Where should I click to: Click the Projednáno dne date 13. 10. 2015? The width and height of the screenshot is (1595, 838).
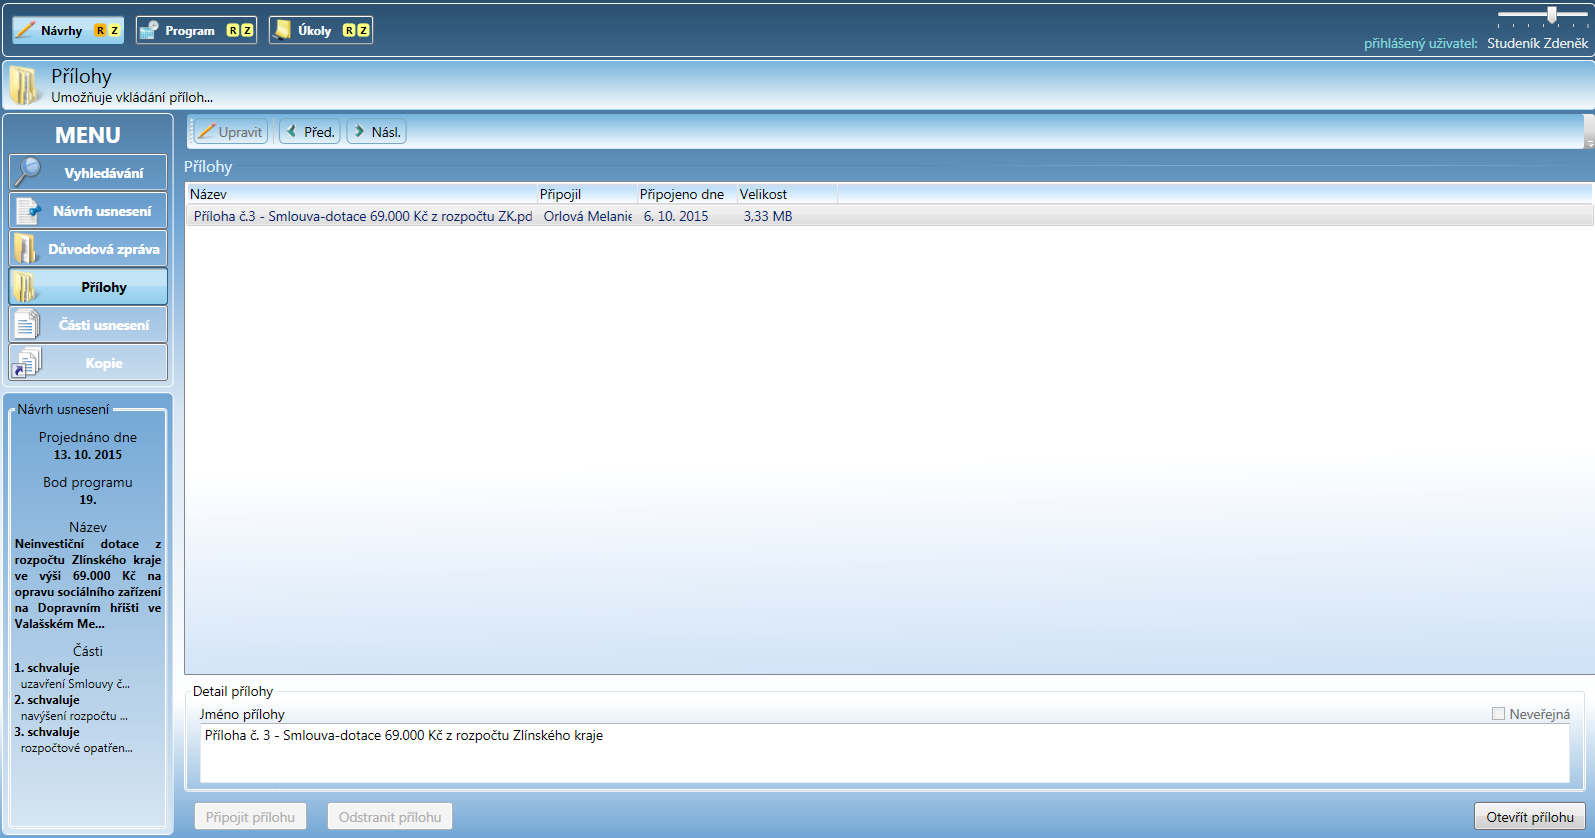click(88, 454)
